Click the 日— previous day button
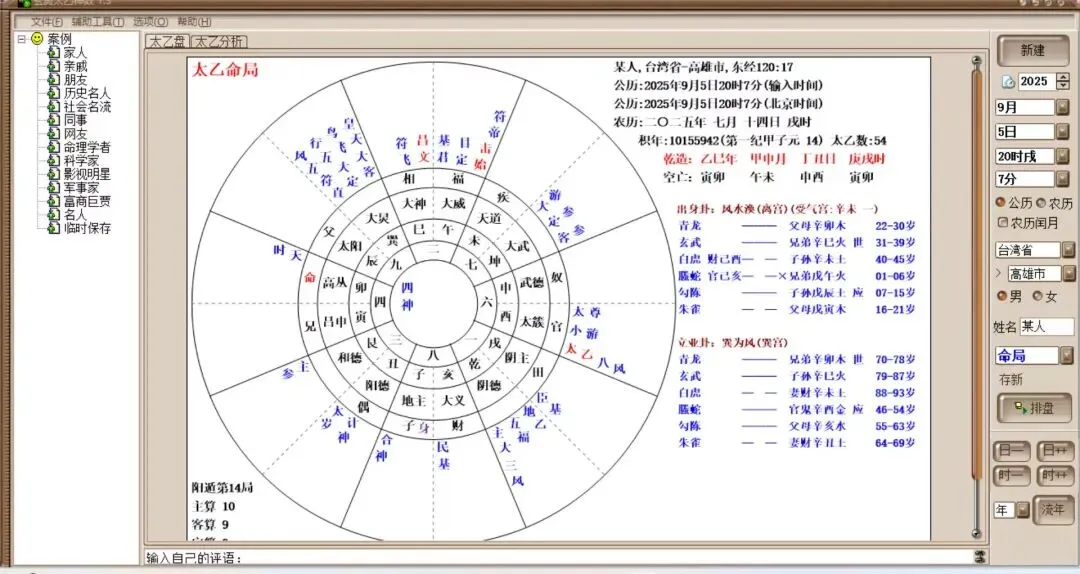This screenshot has height=574, width=1080. point(1011,451)
